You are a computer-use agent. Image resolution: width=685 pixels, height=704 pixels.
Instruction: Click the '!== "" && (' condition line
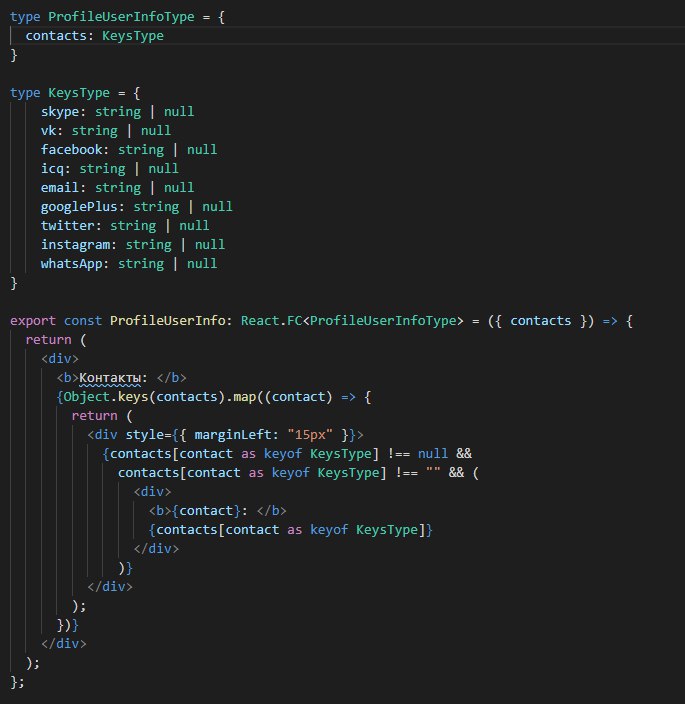click(x=299, y=473)
